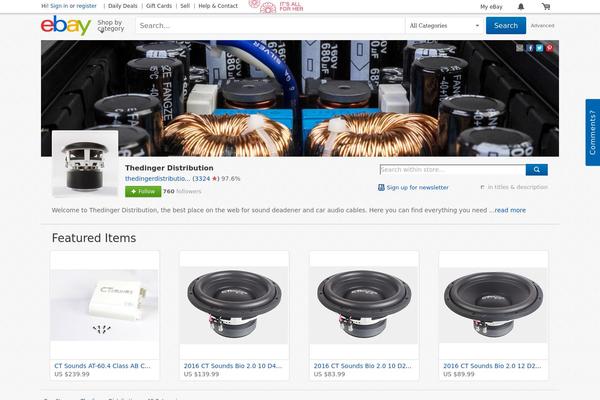Click Sign up for newsletter link
The height and width of the screenshot is (400, 600).
point(417,187)
